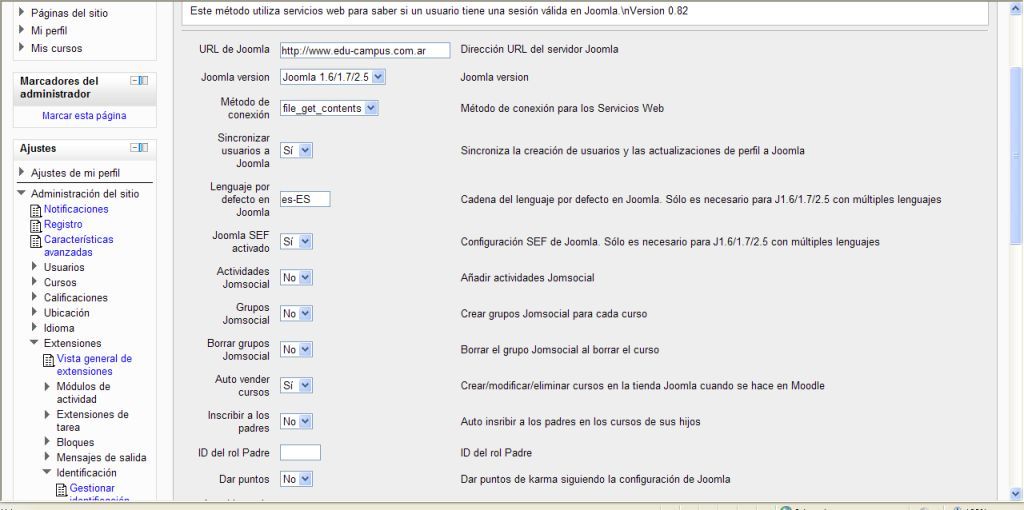Viewport: 1024px width, 510px height.
Task: Change the Sincronizar usuarios a Joomla dropdown
Action: click(x=297, y=150)
